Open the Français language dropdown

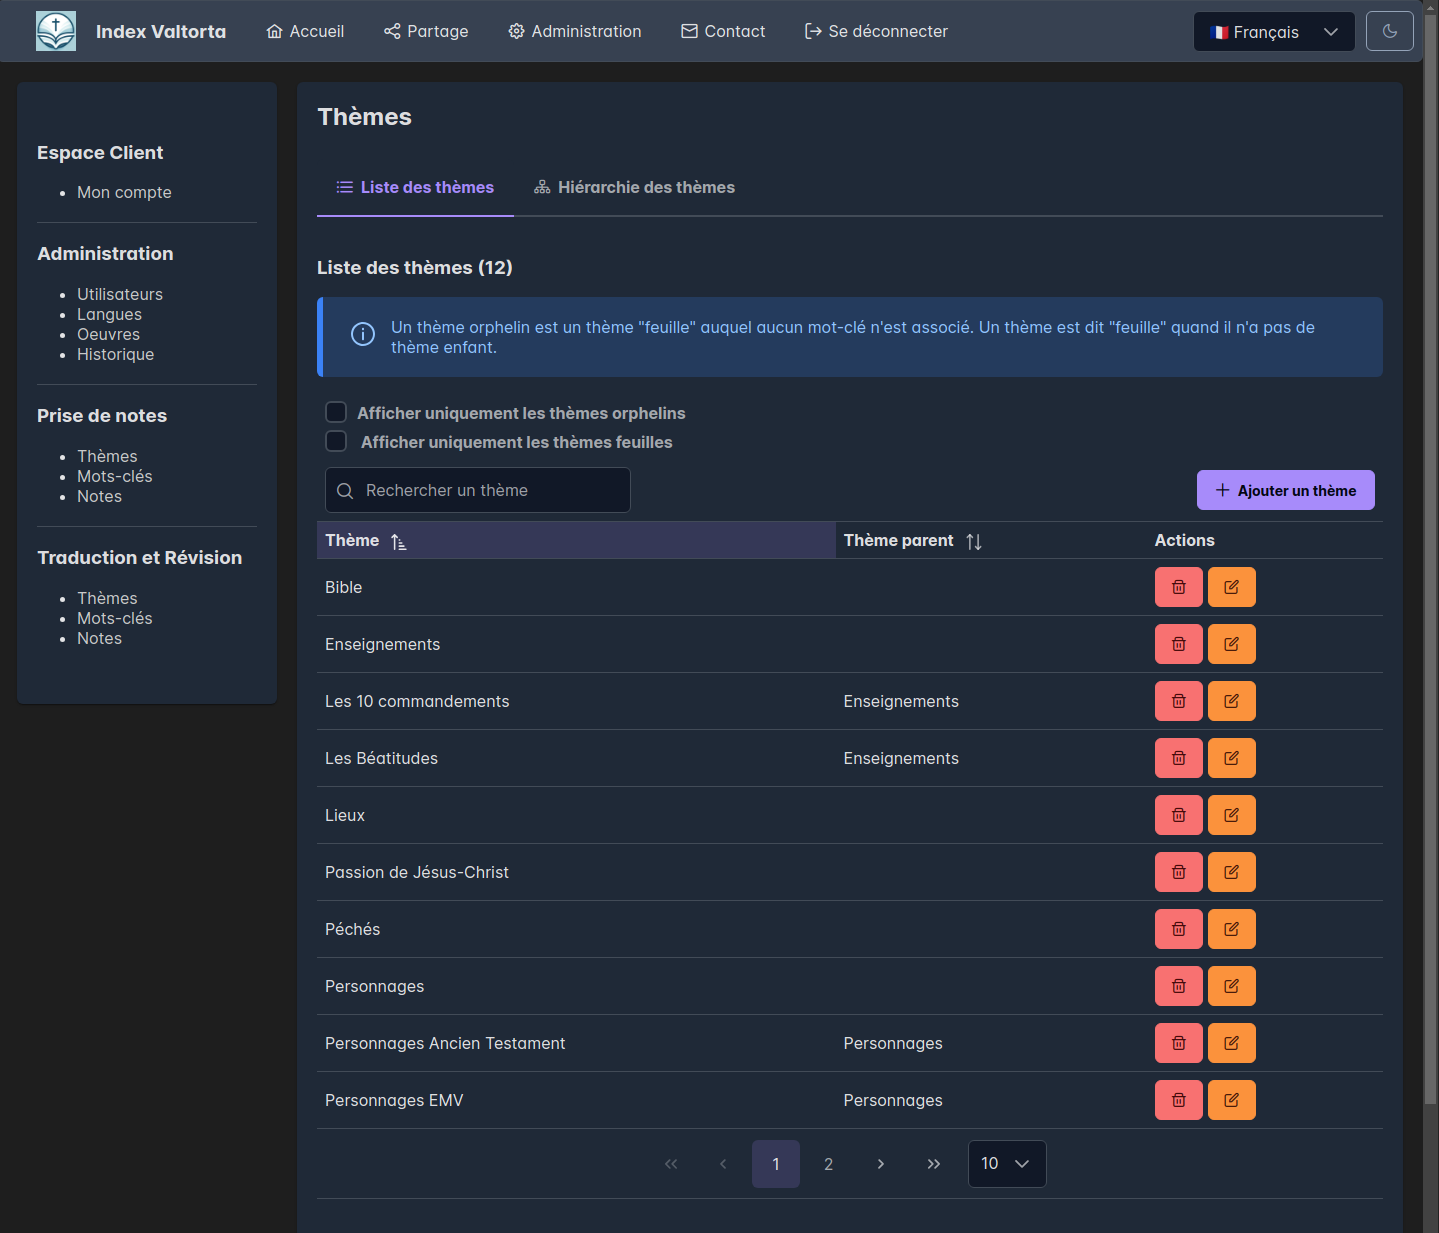click(1273, 32)
